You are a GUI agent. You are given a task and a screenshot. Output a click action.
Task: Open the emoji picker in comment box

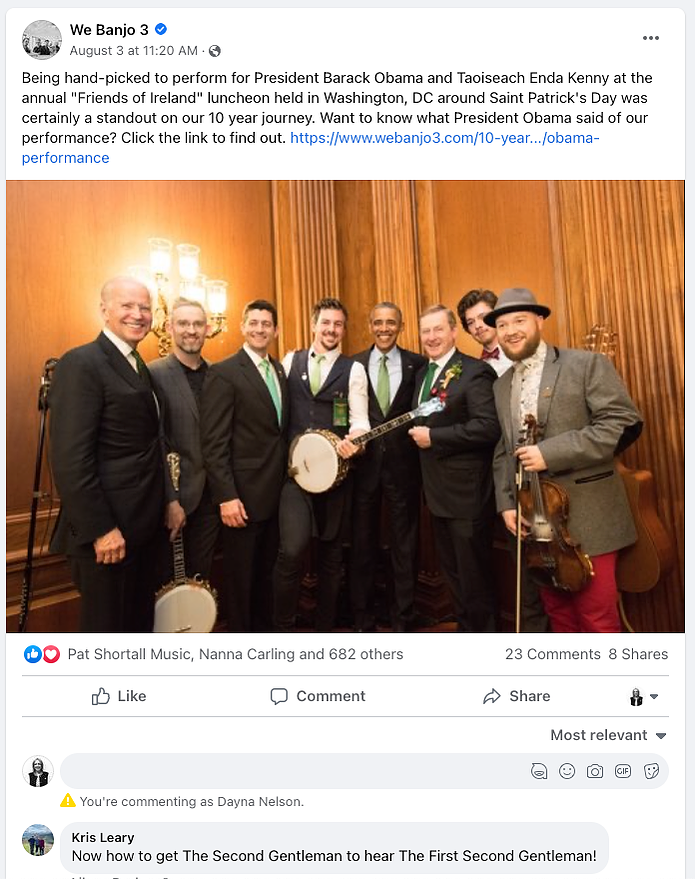(x=567, y=771)
